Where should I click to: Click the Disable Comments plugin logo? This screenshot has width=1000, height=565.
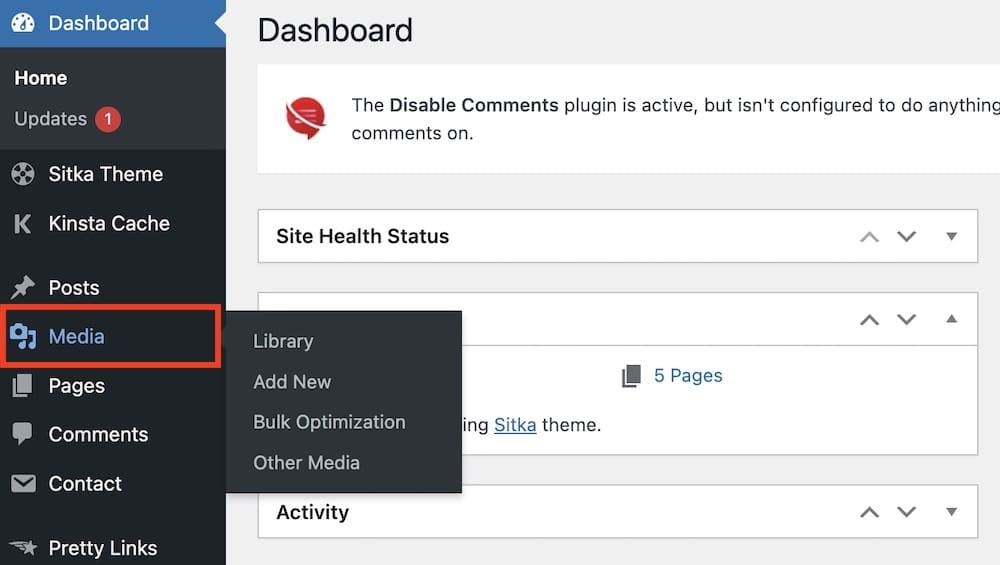click(305, 118)
